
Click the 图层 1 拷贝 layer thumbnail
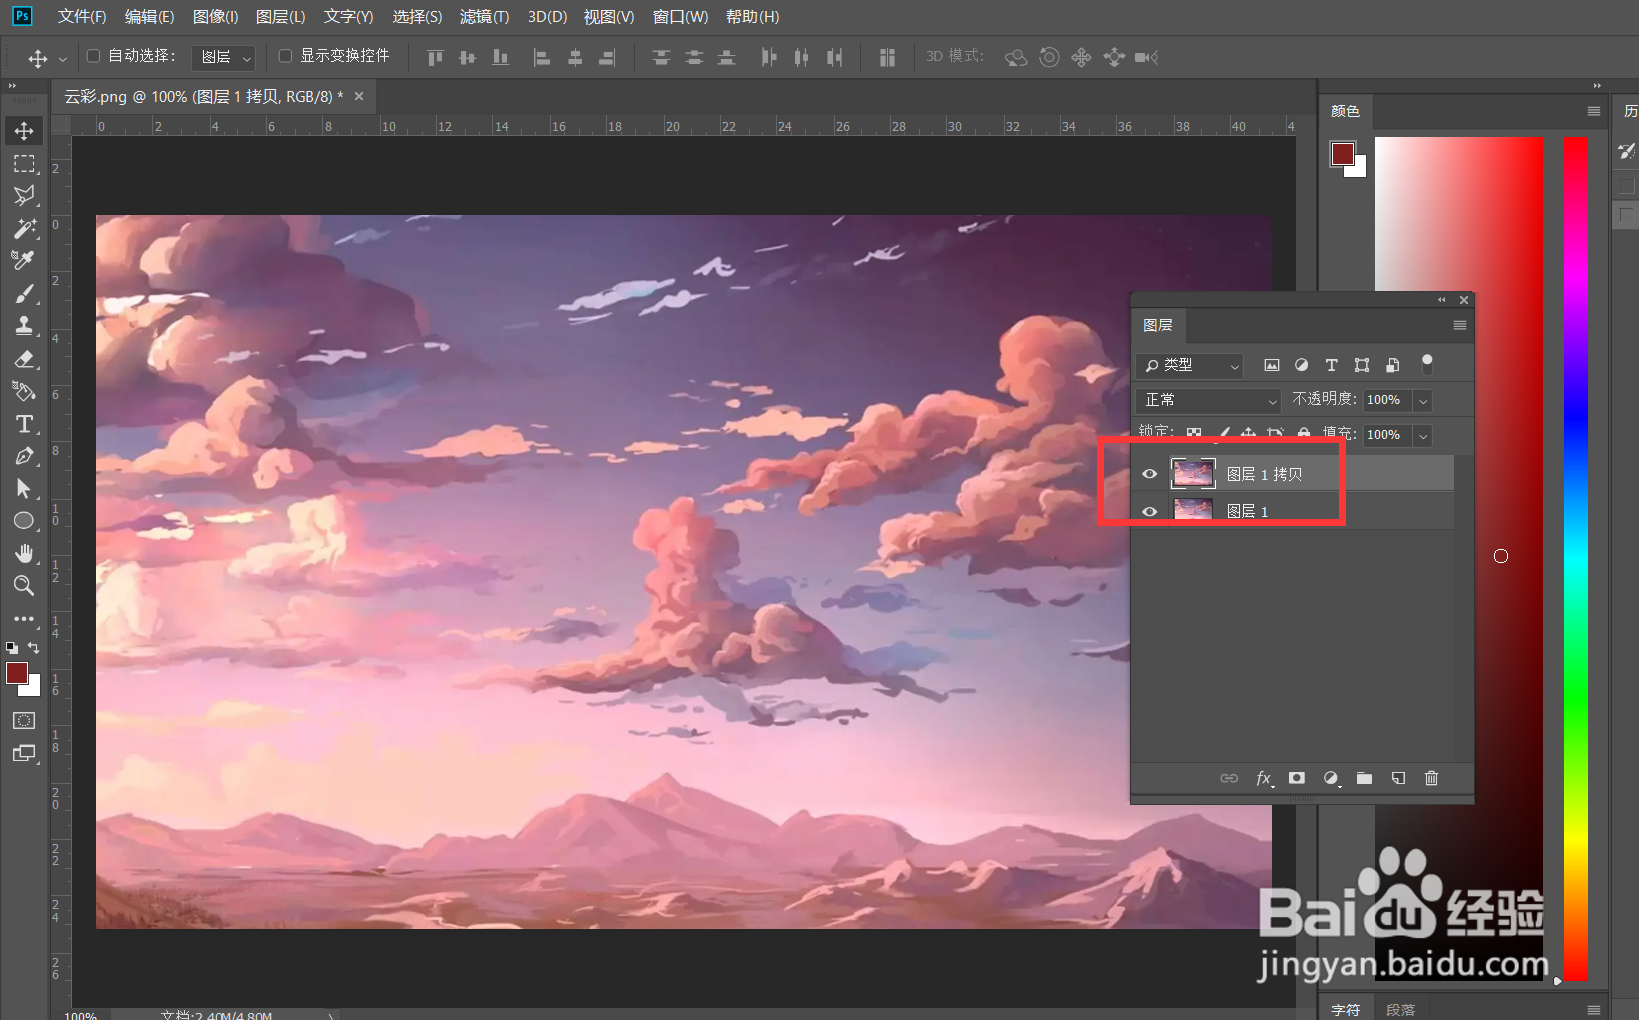(1193, 474)
